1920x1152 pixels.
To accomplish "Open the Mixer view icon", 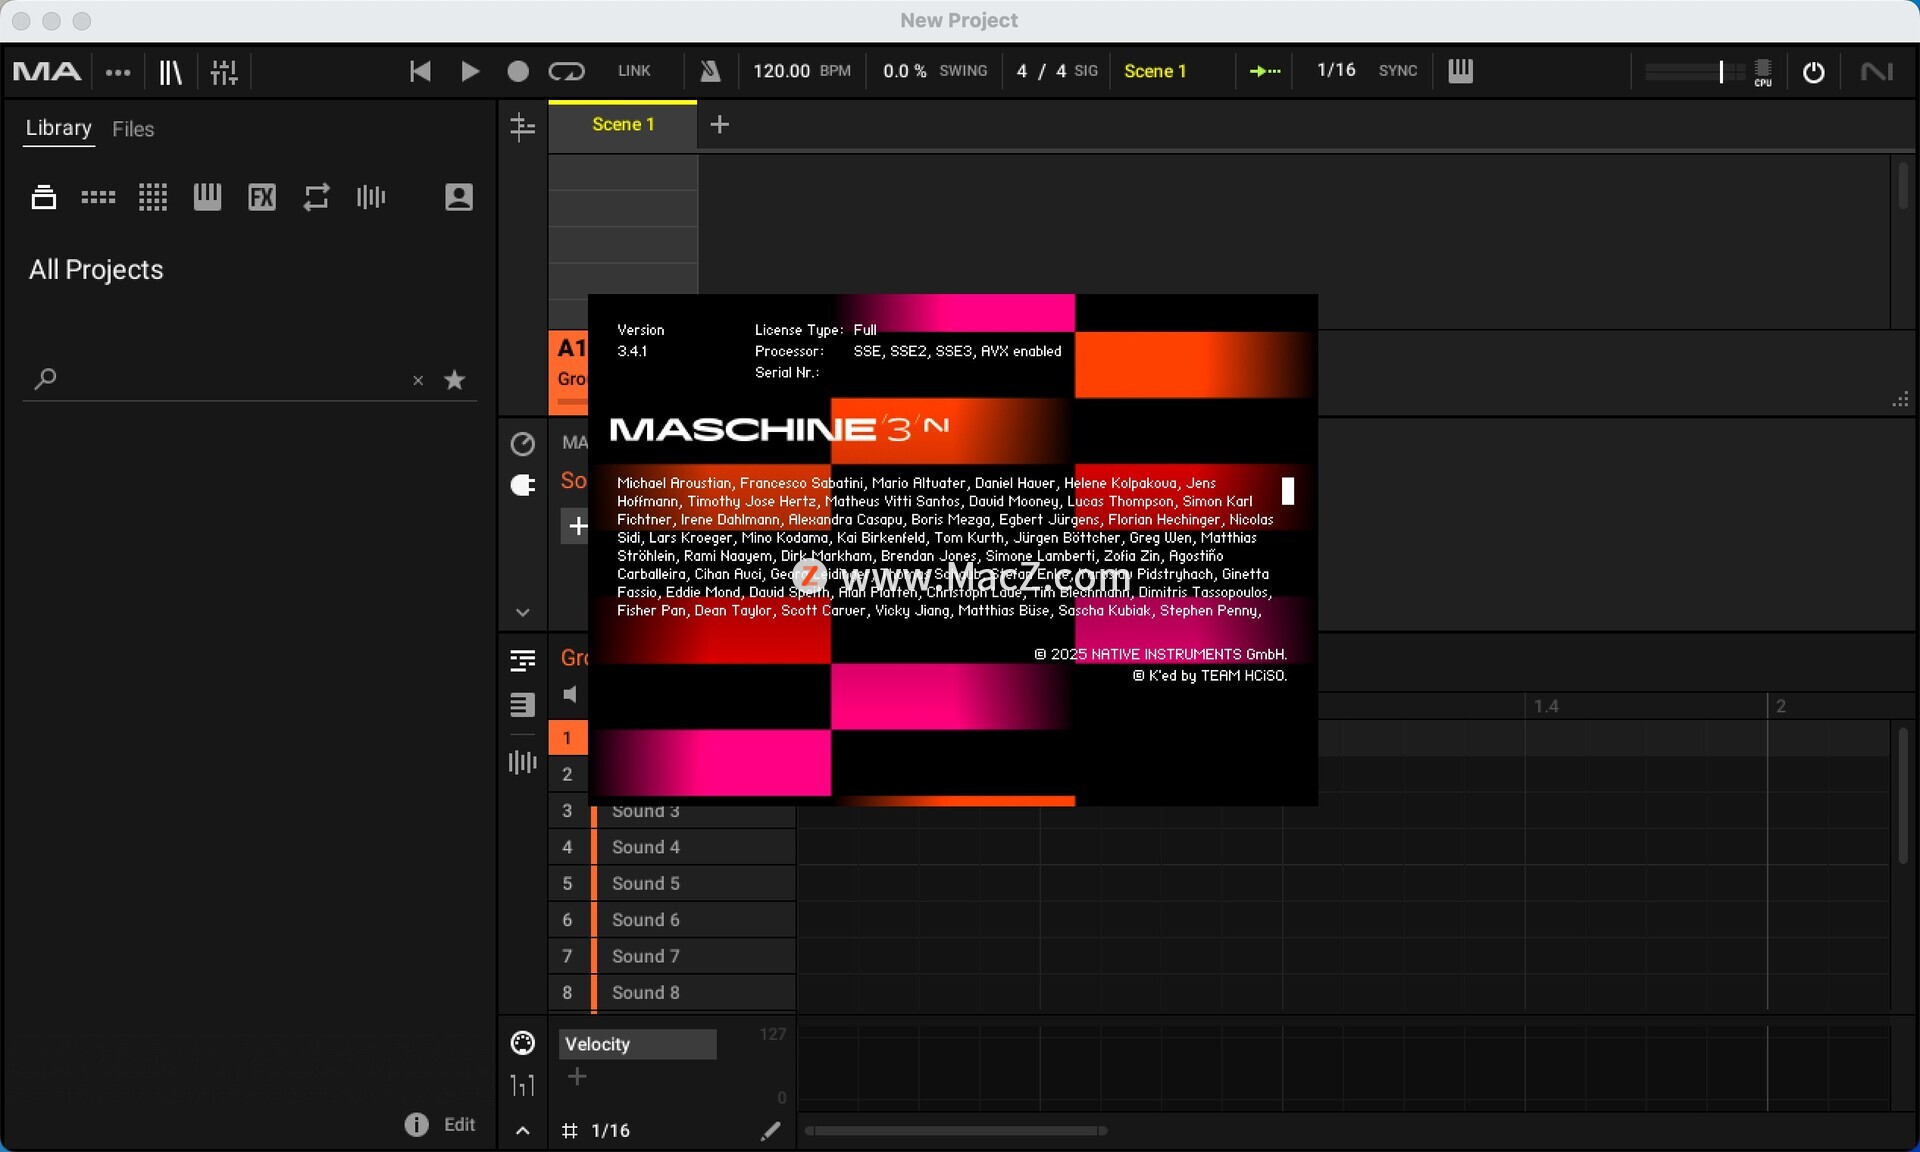I will 224,71.
